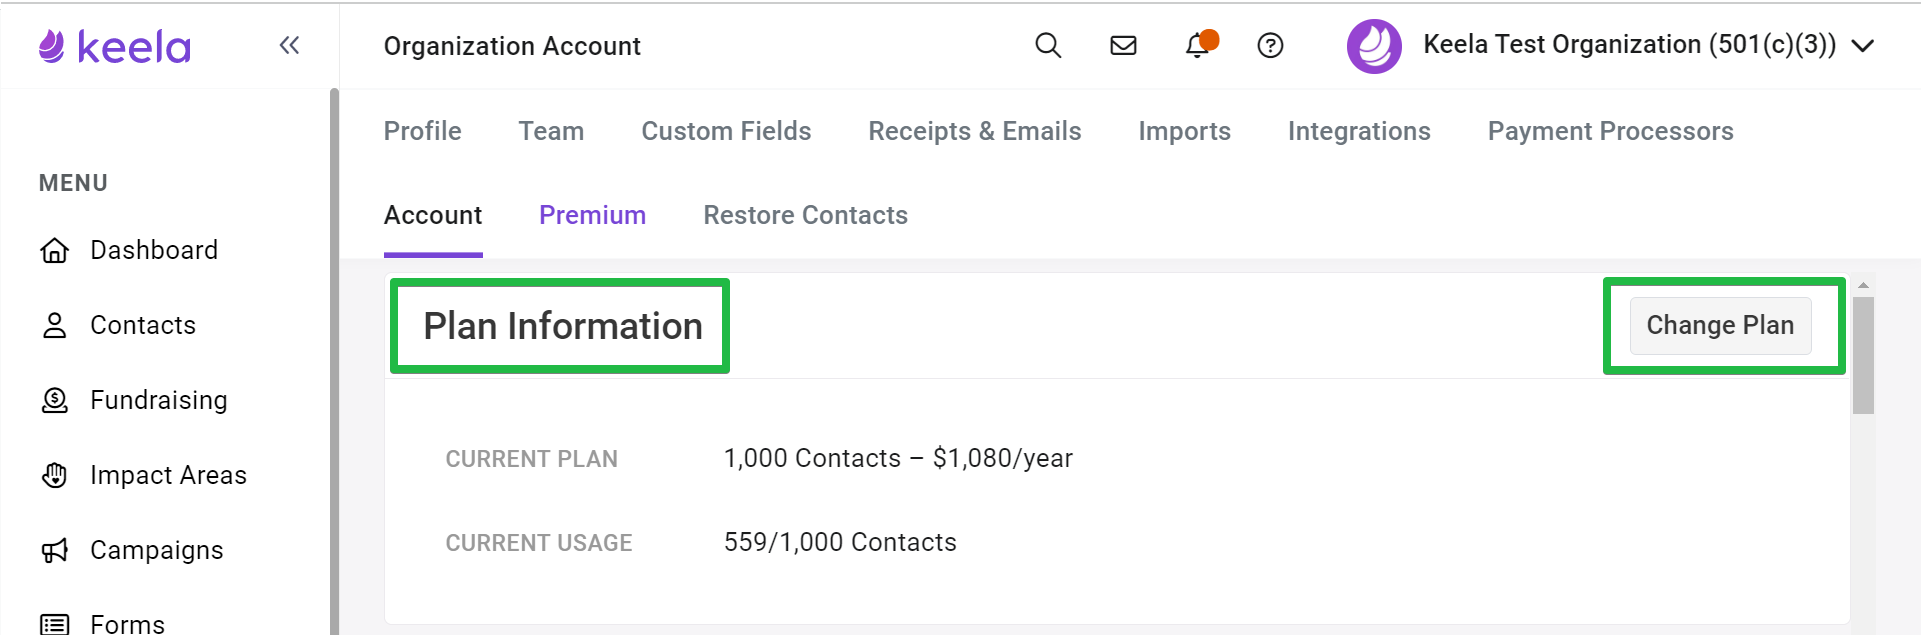Click the Dashboard house icon
Image resolution: width=1921 pixels, height=635 pixels.
click(55, 250)
